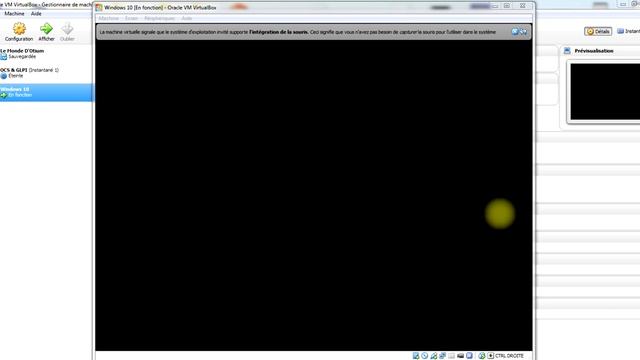Click inside the black Windows 10 guest screen
The image size is (640, 360).
click(x=313, y=195)
